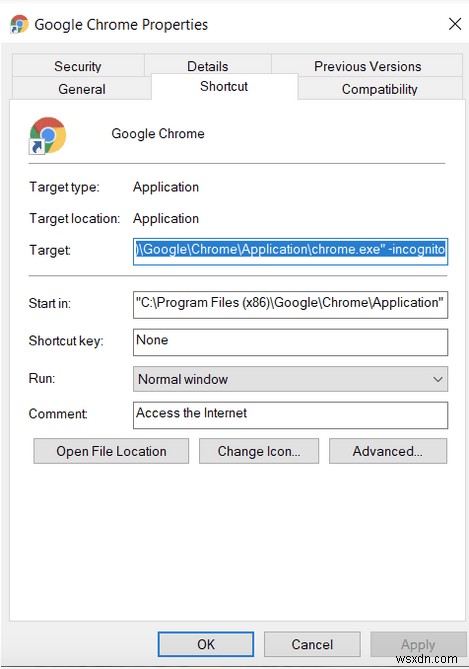Open the Run dropdown showing Normal window
Image resolution: width=469 pixels, height=669 pixels.
point(290,379)
